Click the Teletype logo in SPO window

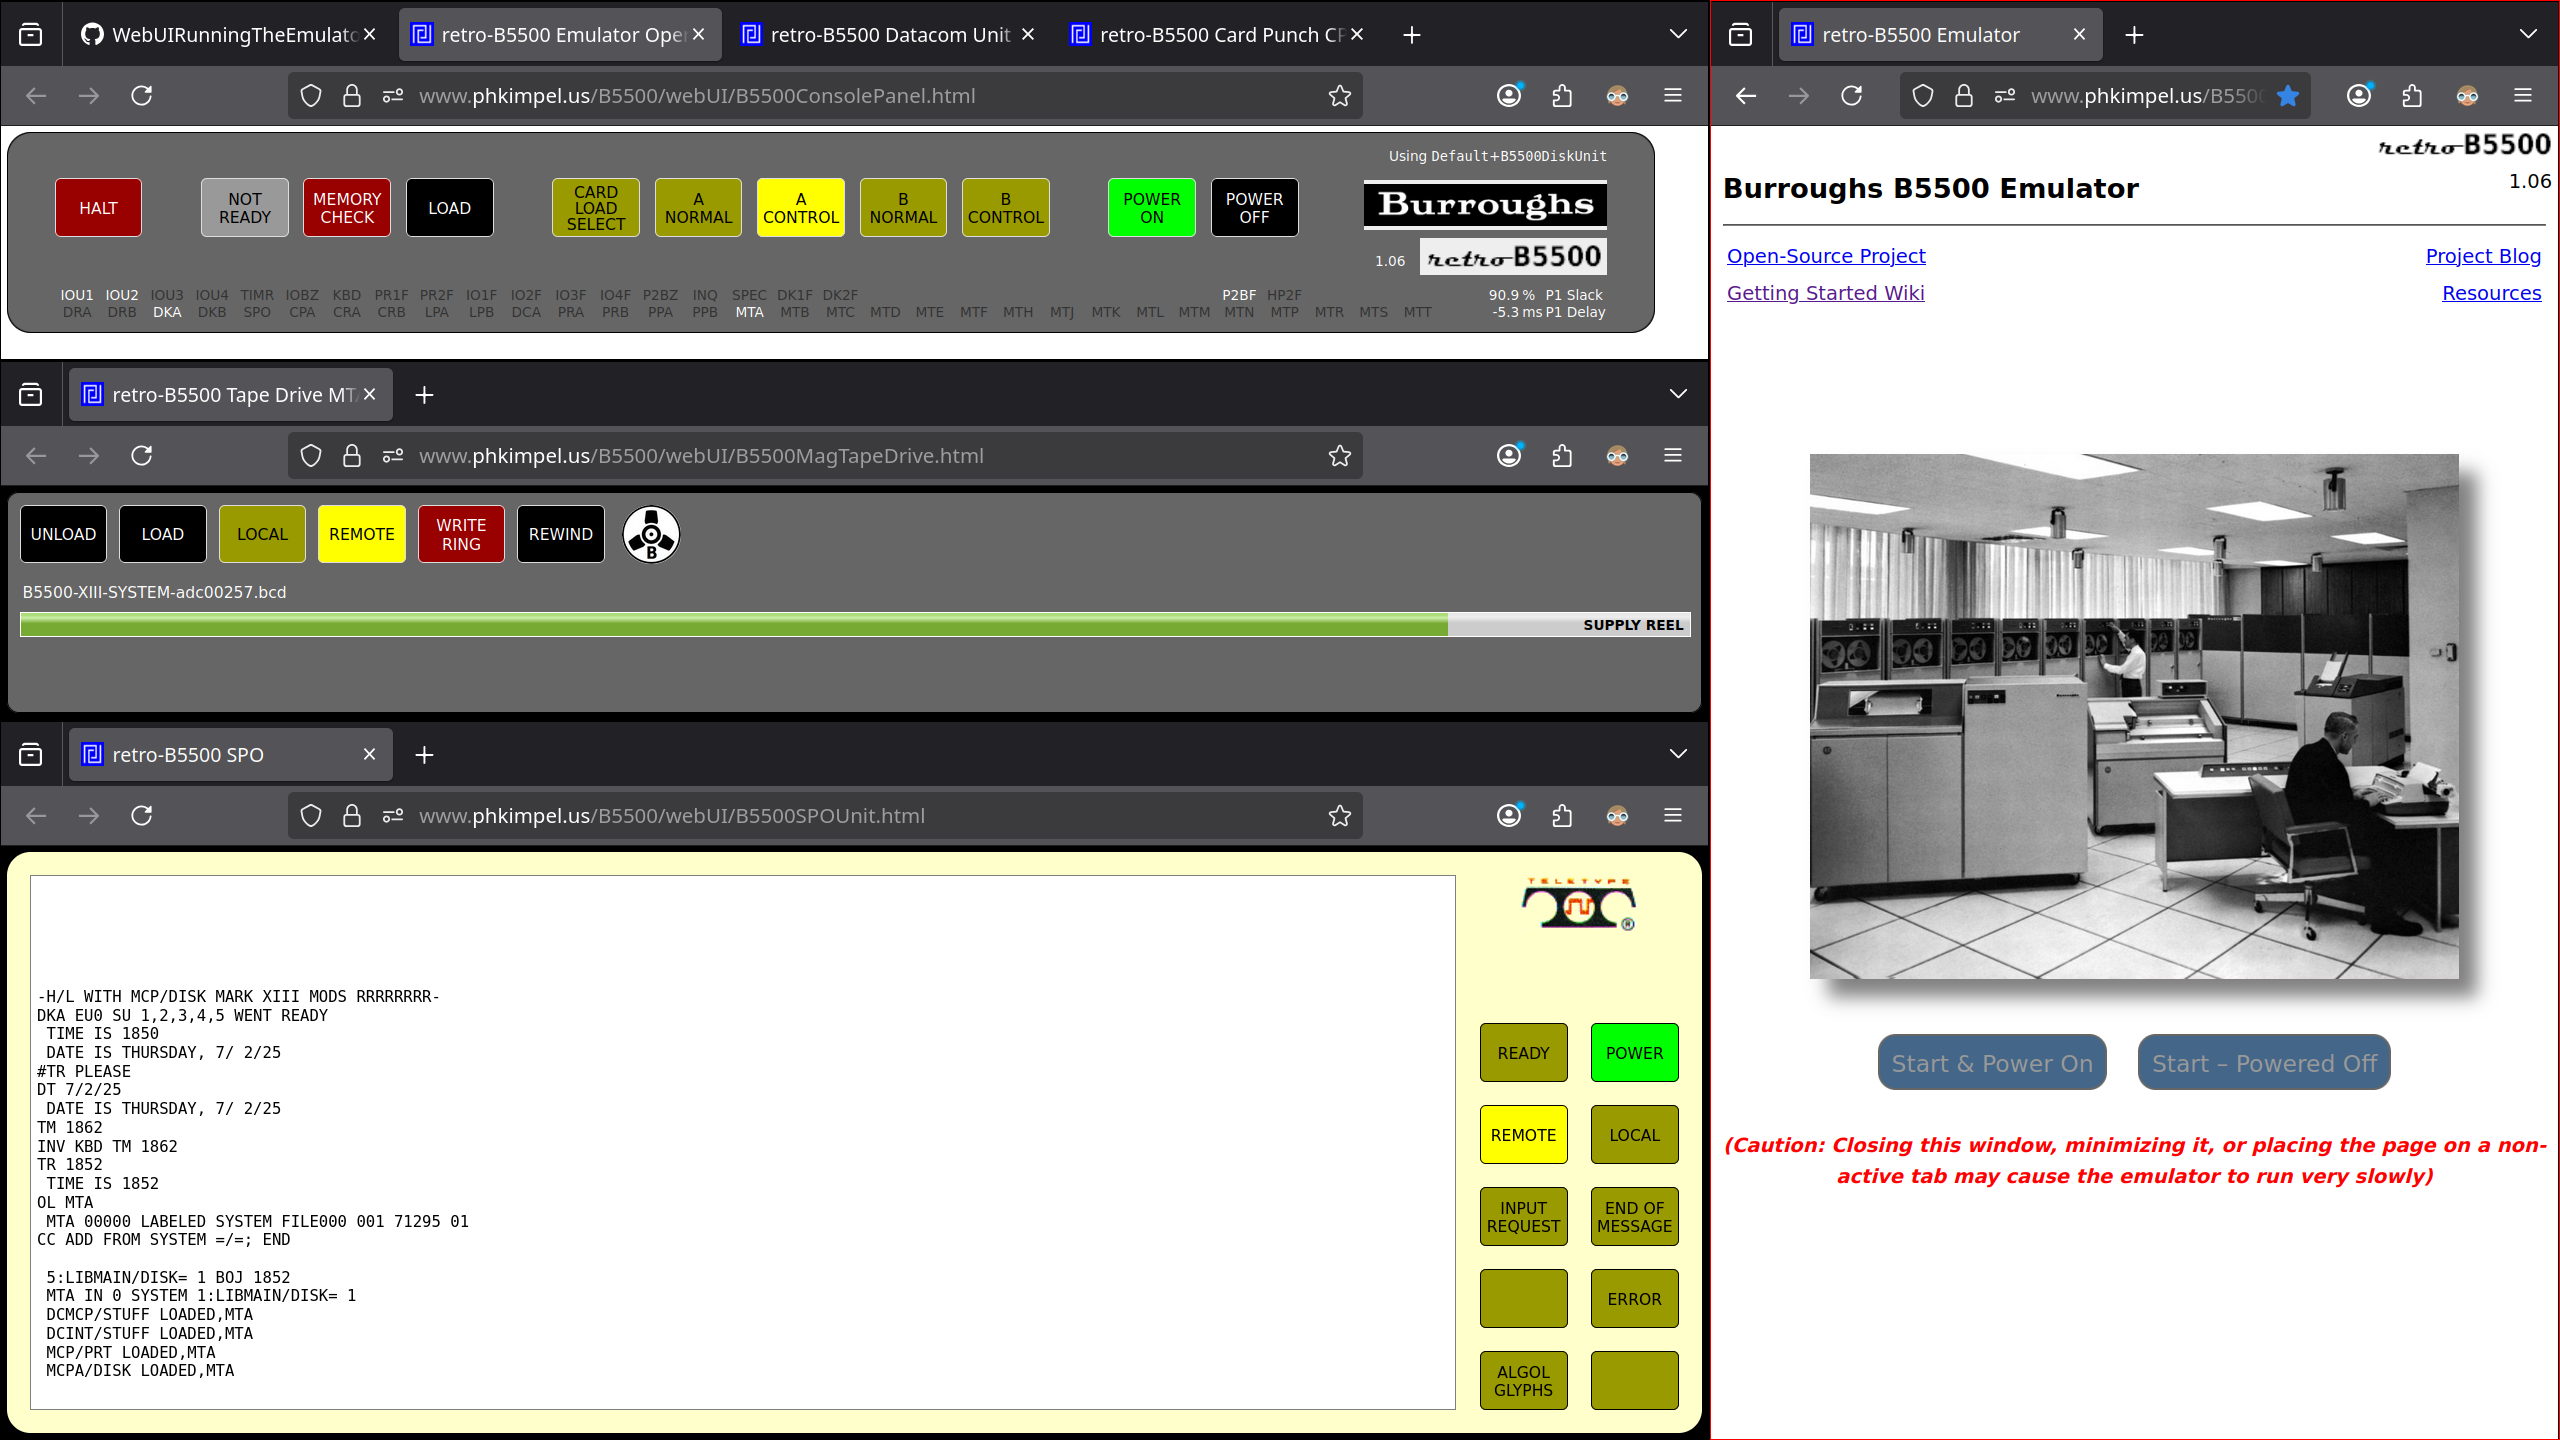1578,904
